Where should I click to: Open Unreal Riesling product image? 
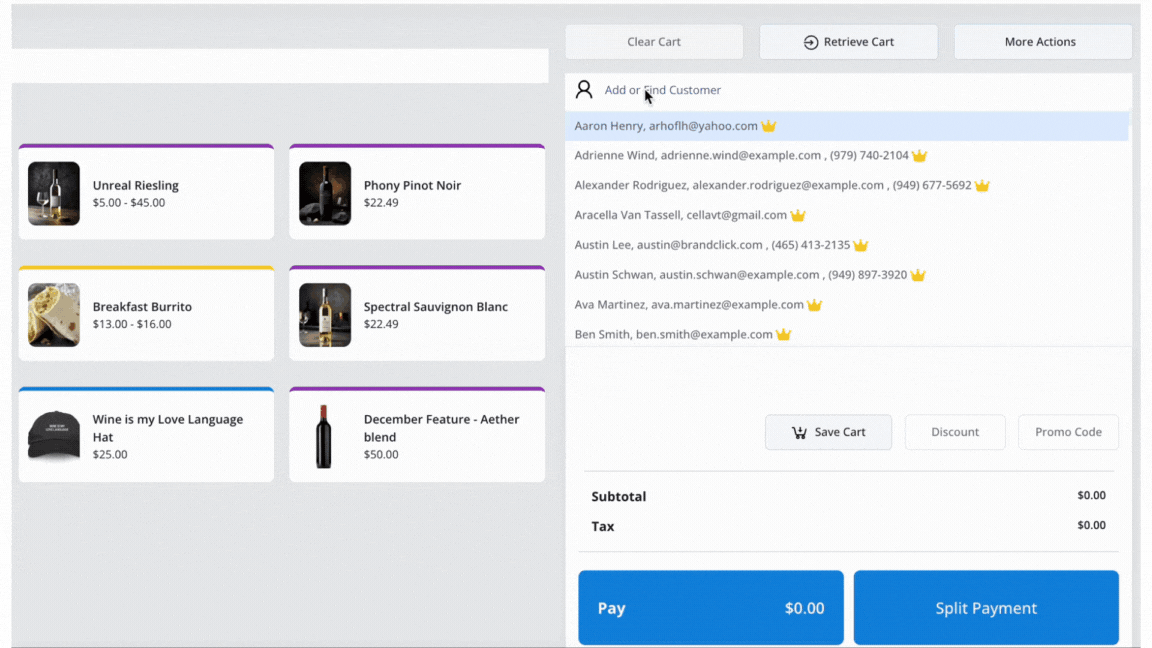54,193
